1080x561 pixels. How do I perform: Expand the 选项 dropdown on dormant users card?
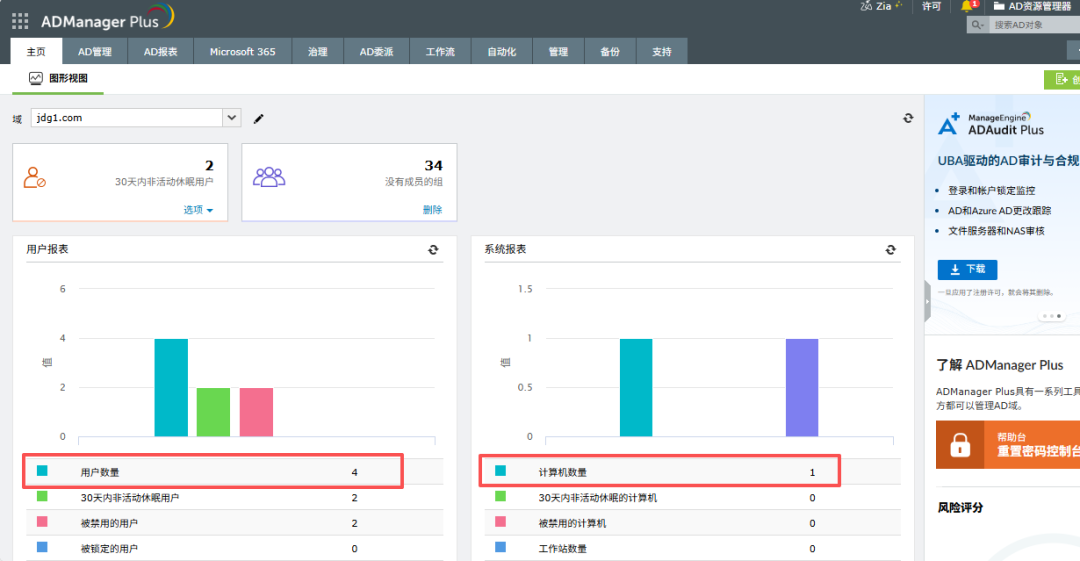coord(198,210)
